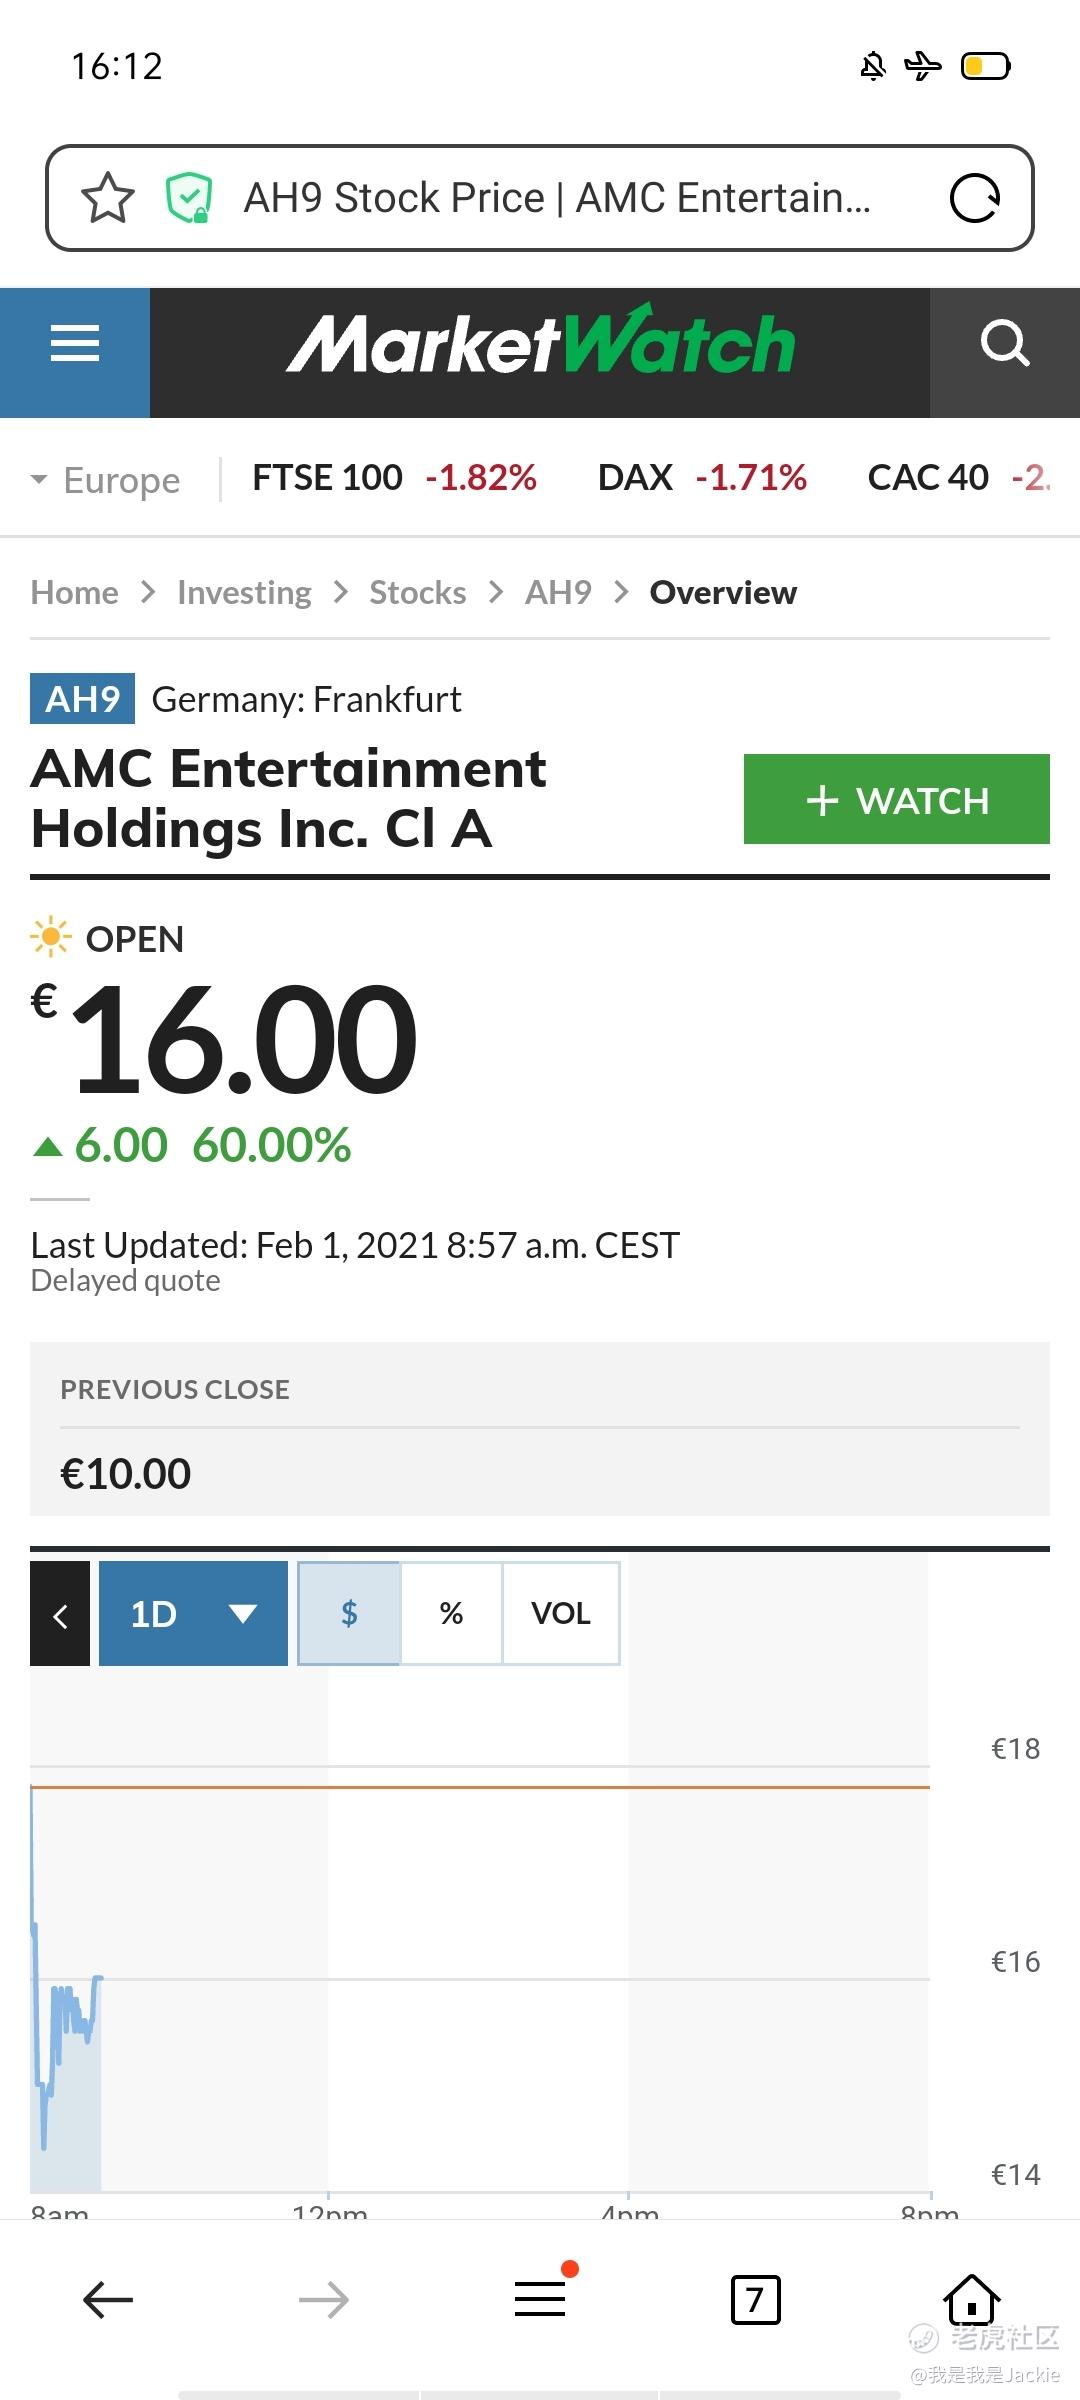
Task: Expand the Europe region dropdown
Action: pyautogui.click(x=106, y=480)
